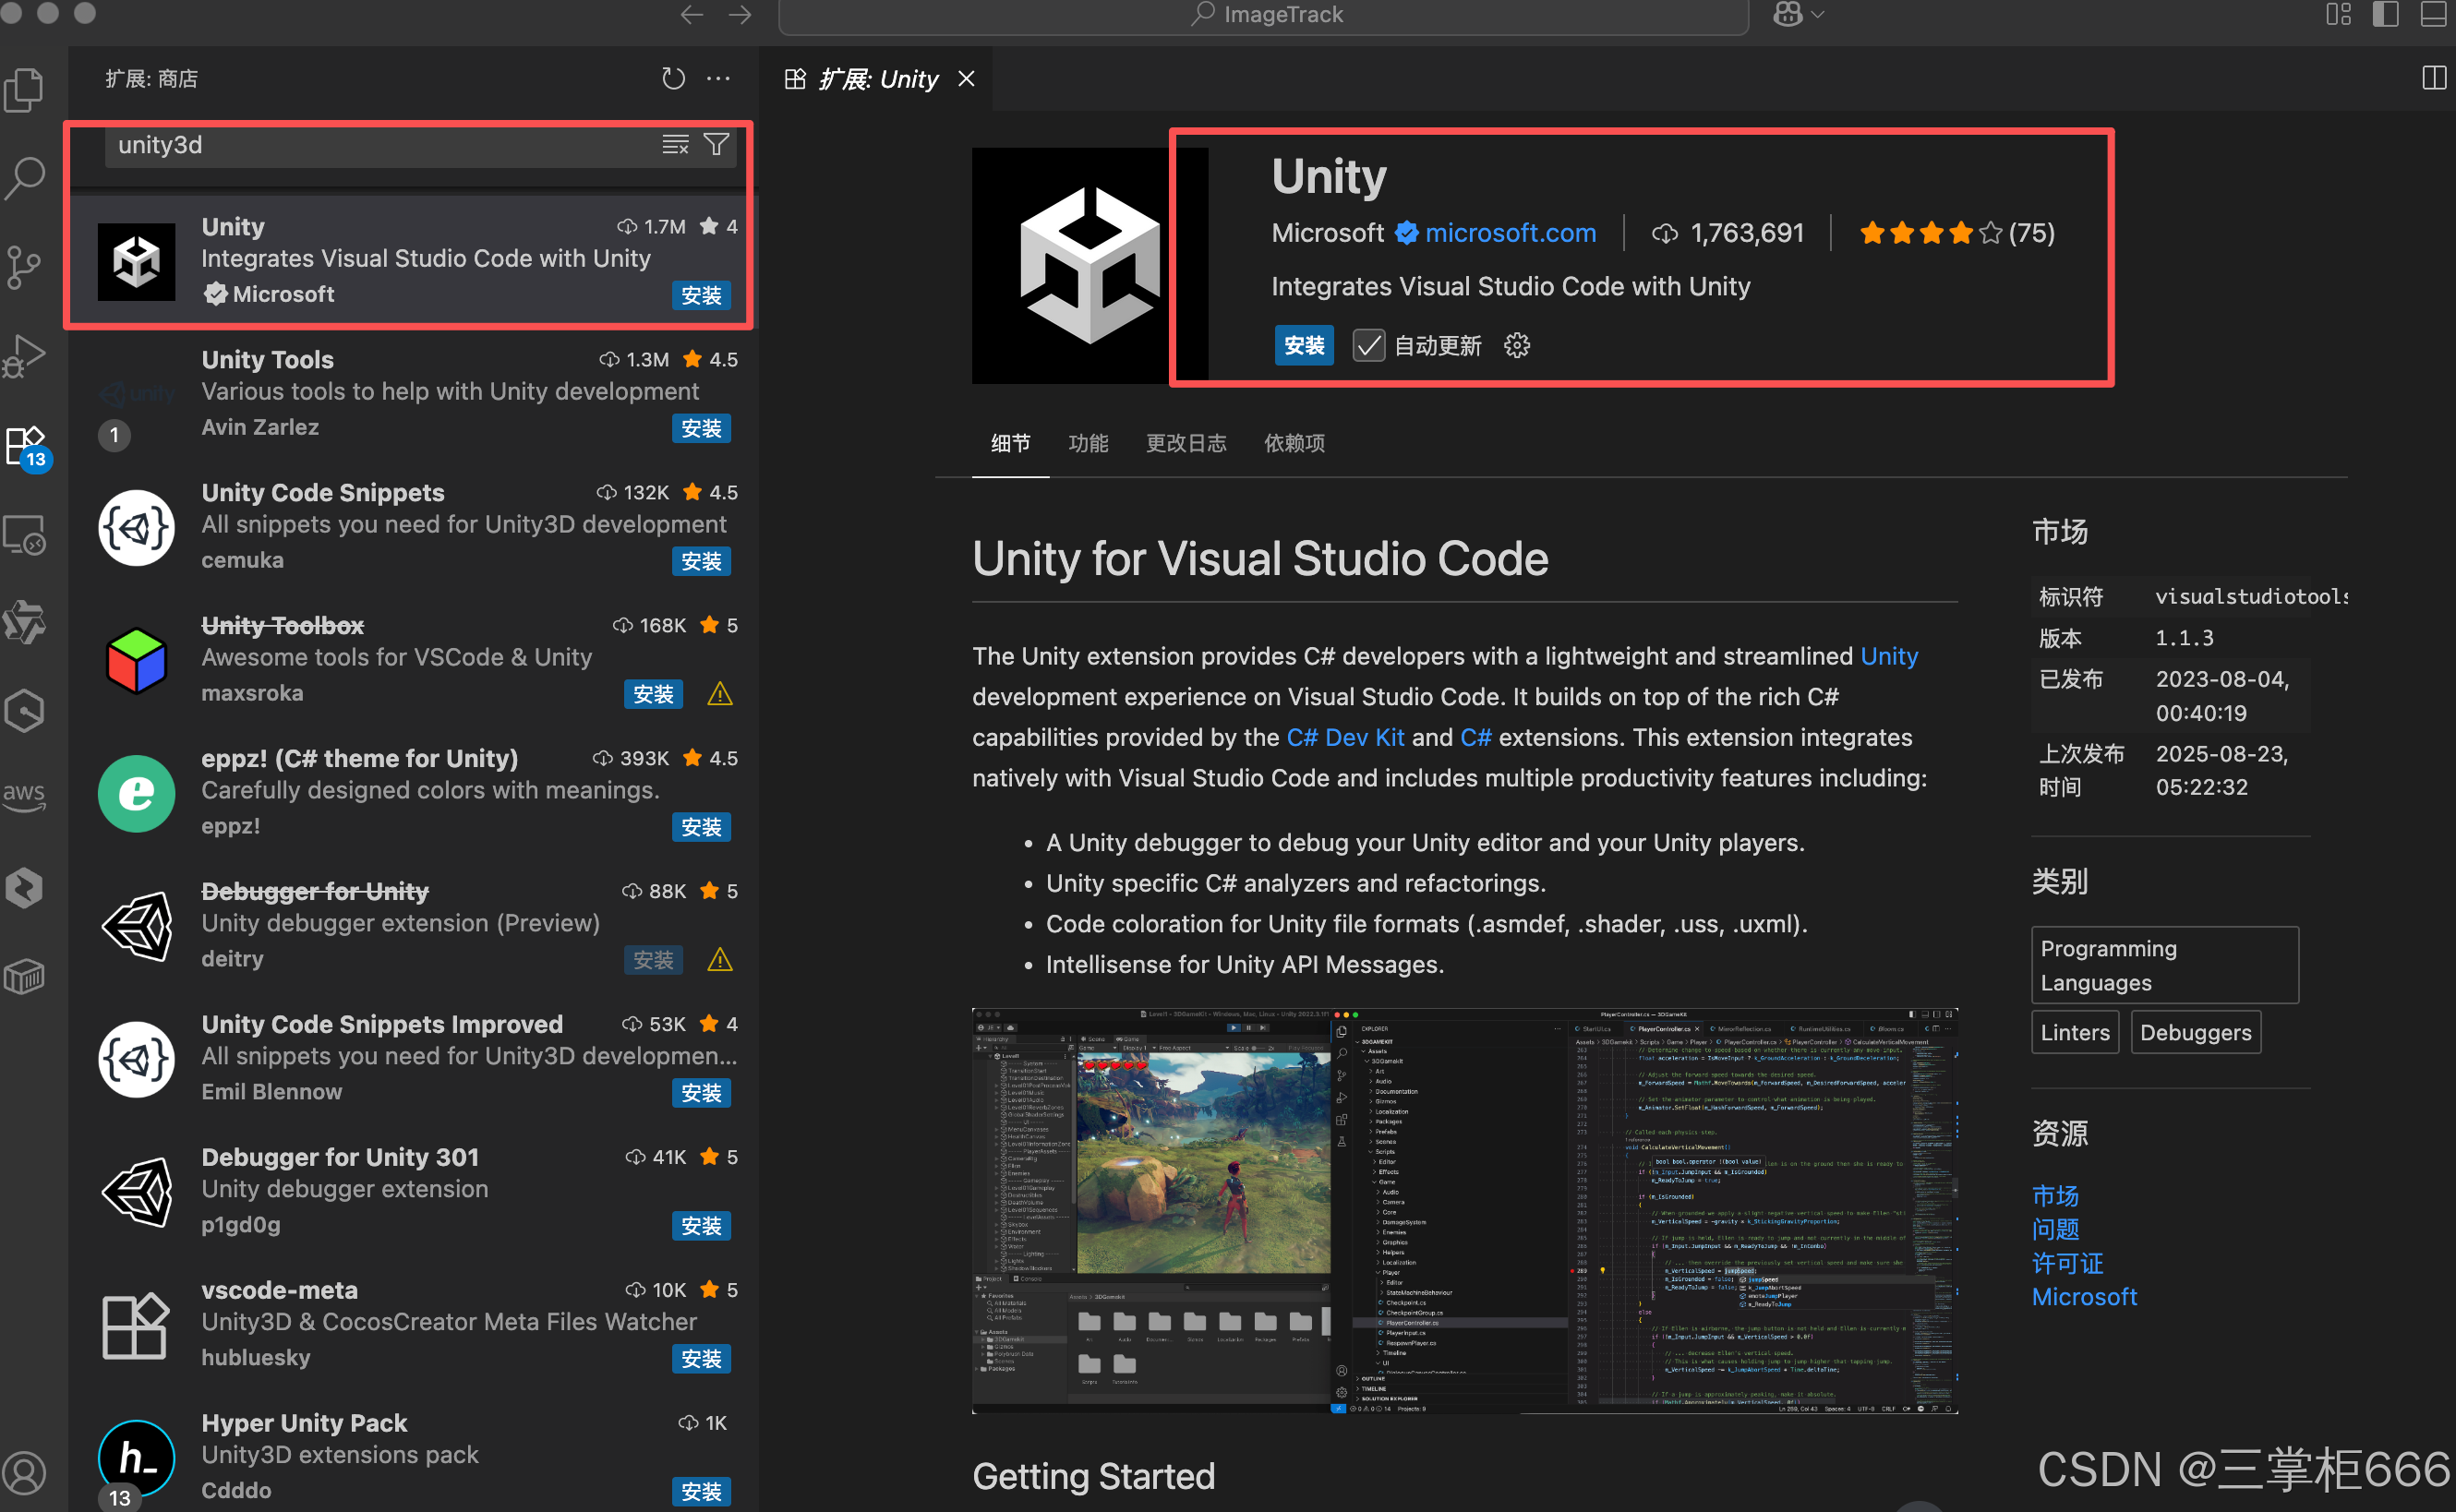Install Unity Code Snippets Improved extension
Viewport: 2456px width, 1512px height.
[701, 1094]
